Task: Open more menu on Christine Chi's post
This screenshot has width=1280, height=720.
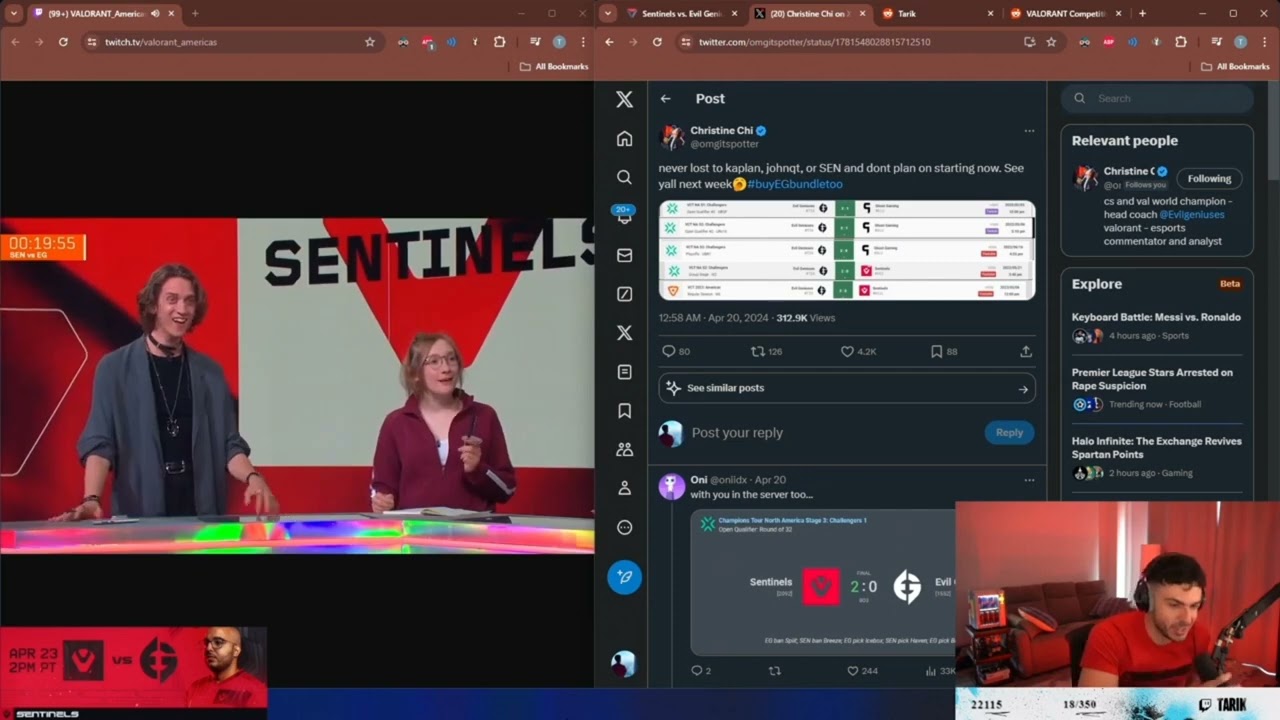Action: pos(1029,131)
